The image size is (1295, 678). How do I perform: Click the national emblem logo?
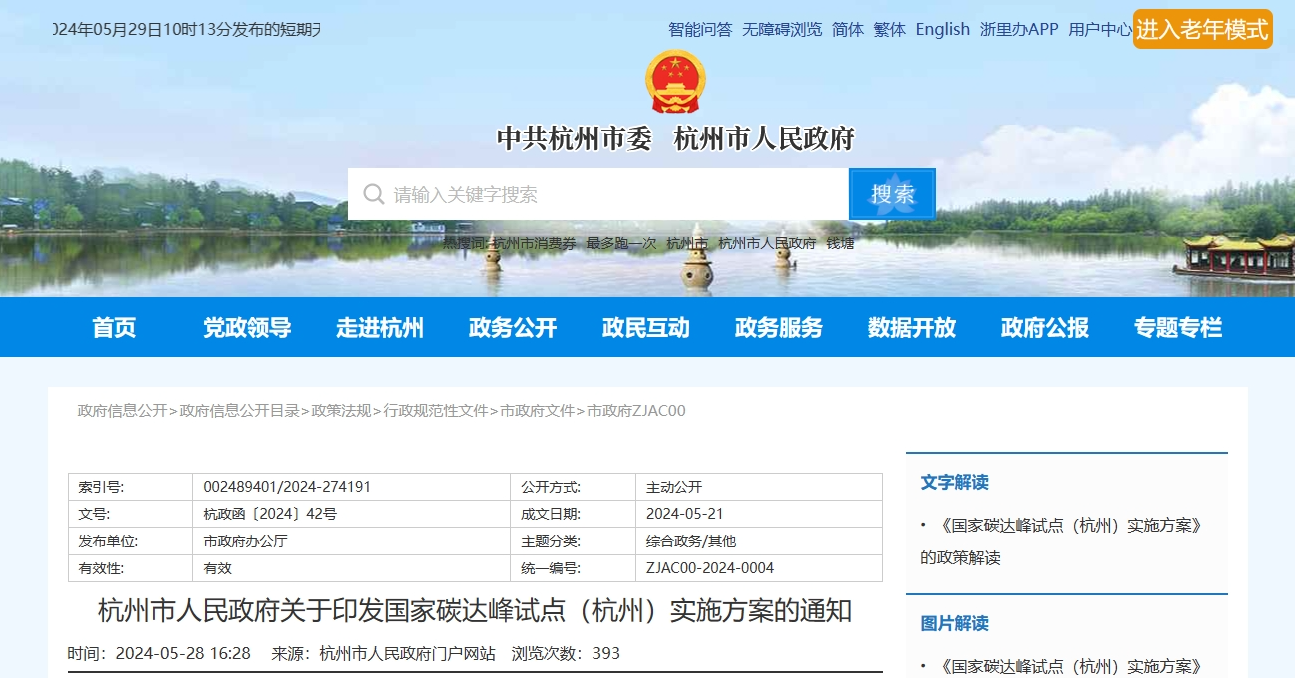pyautogui.click(x=675, y=82)
